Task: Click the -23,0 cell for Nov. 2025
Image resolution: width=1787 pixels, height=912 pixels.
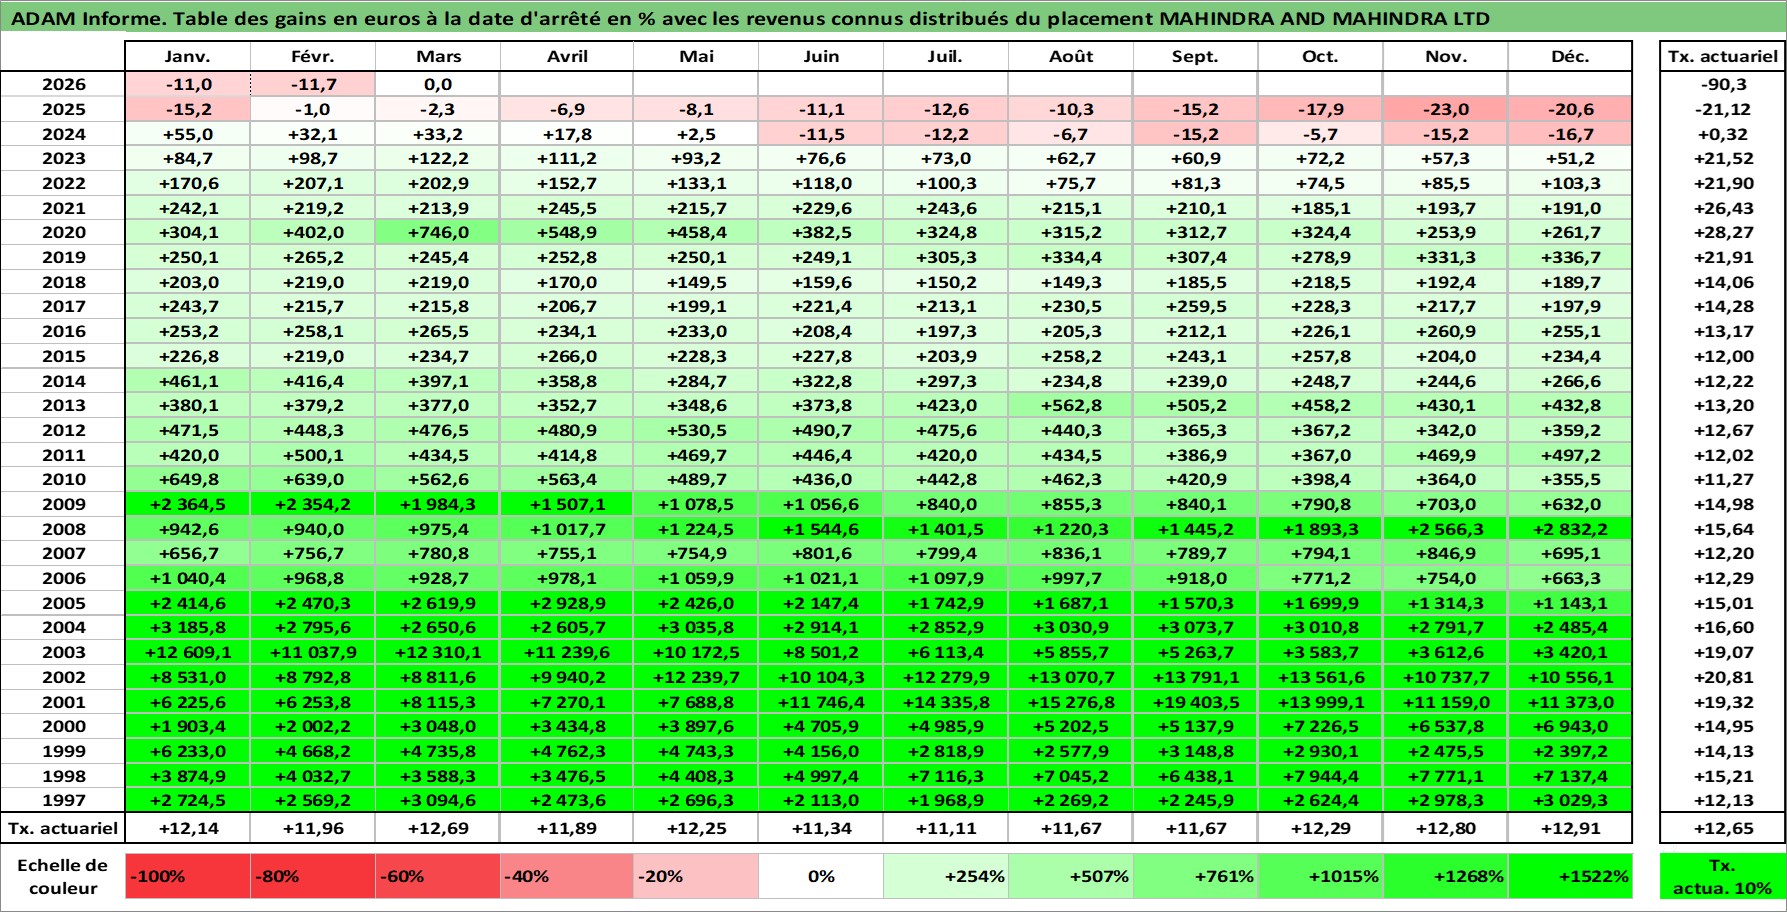Action: 1445,109
